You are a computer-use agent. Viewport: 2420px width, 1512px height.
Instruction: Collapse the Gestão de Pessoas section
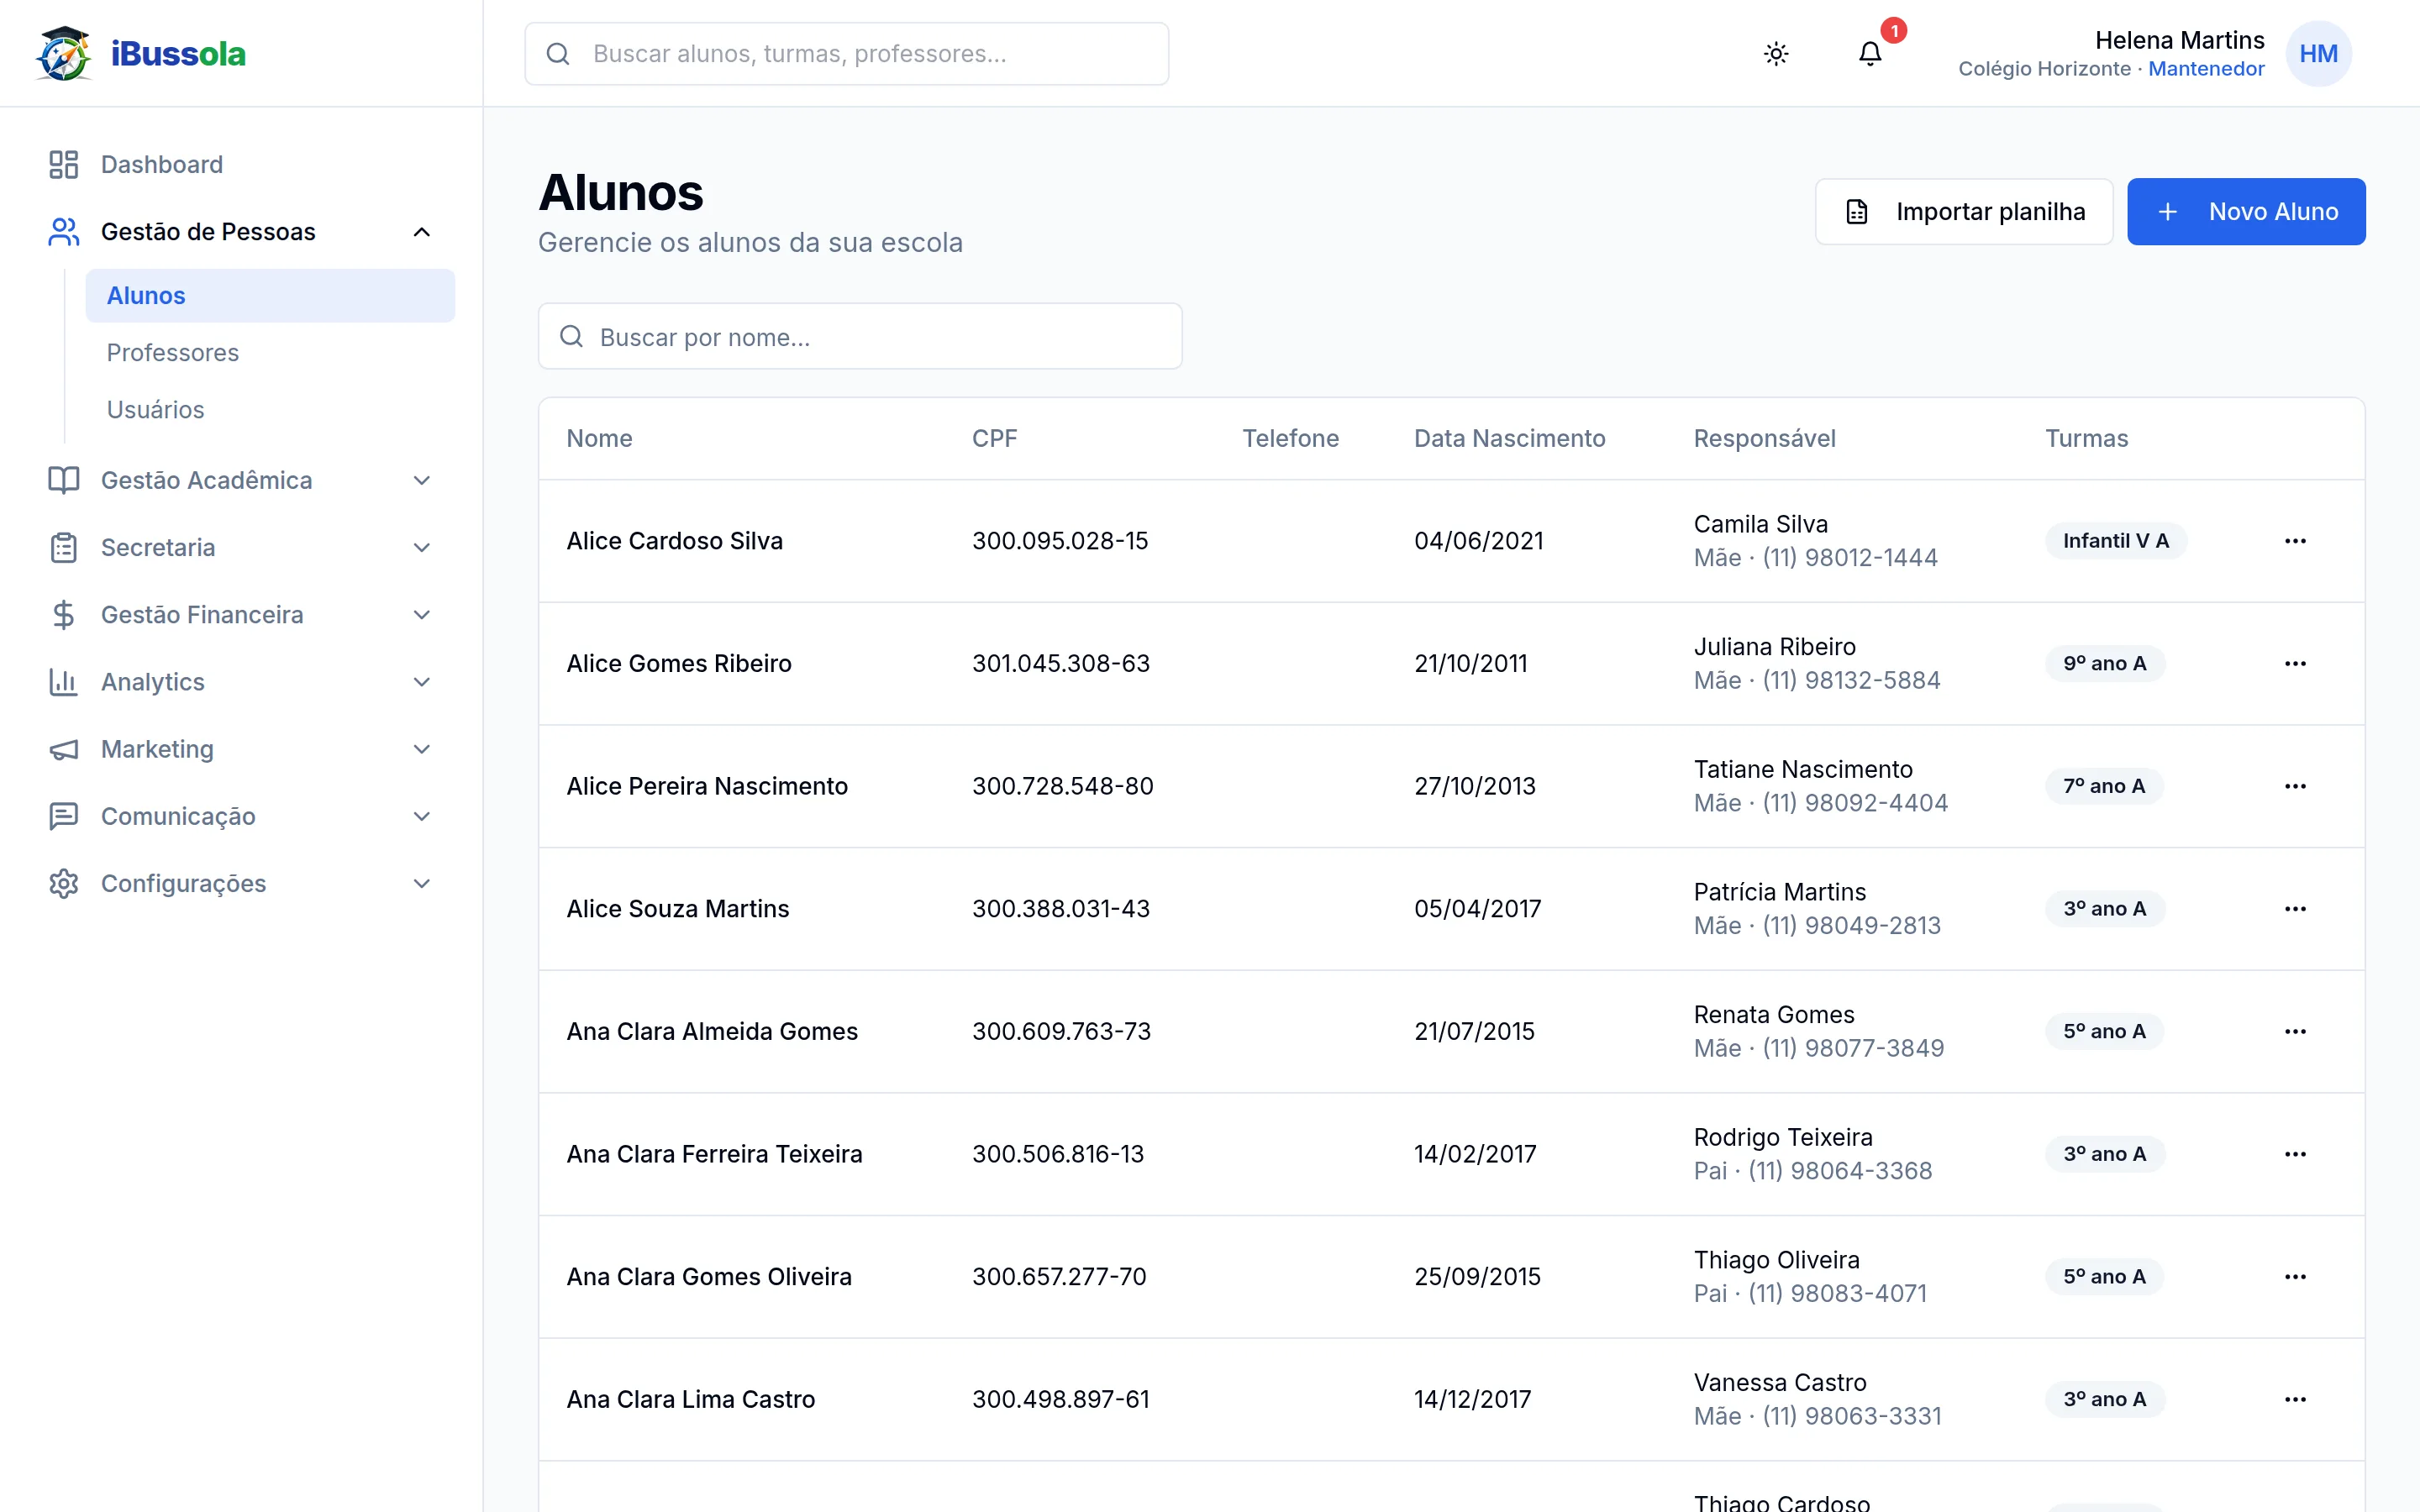click(241, 232)
